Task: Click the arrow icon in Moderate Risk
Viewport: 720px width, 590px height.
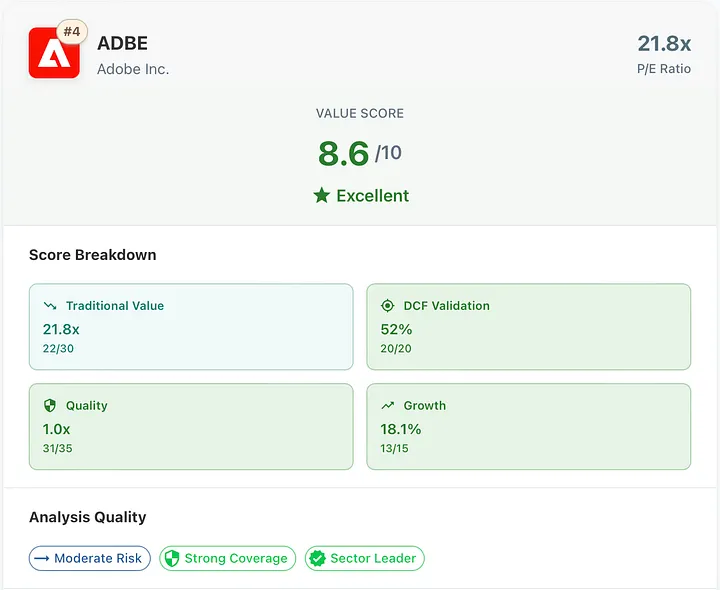Action: [42, 558]
